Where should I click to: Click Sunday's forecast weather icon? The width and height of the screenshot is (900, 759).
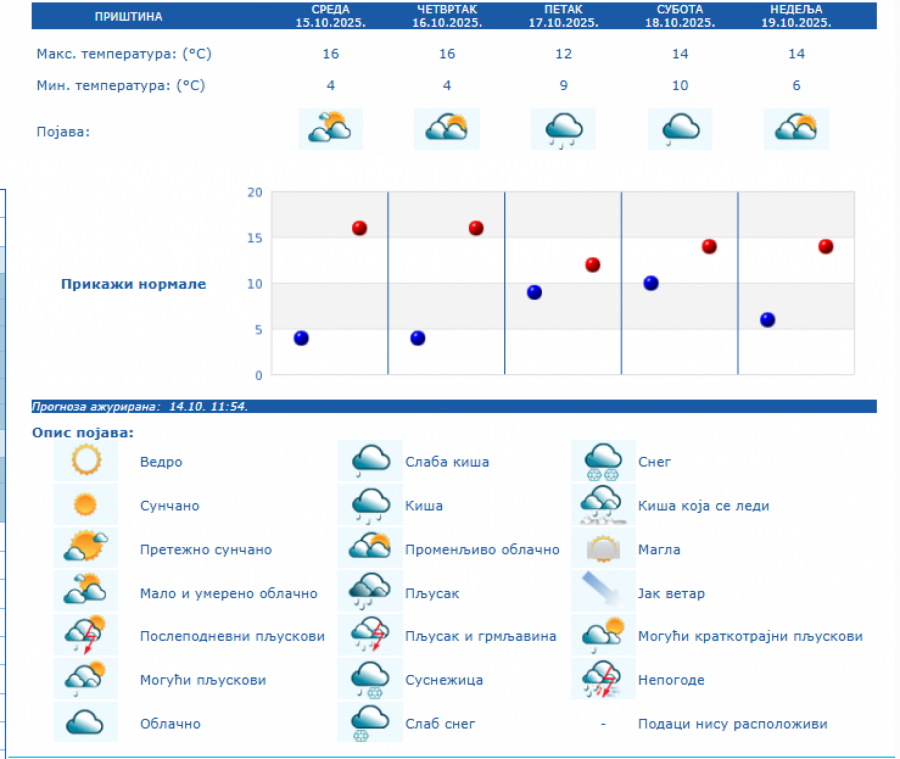pos(796,129)
